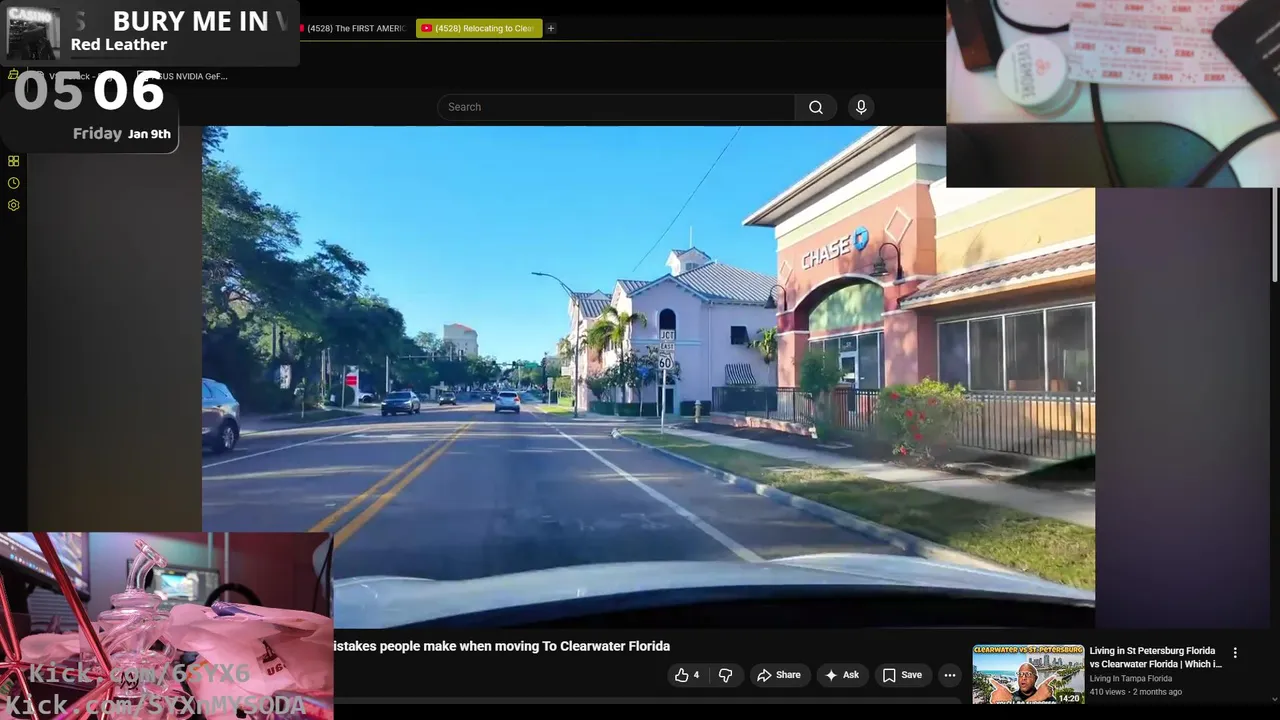Open 'Living in St Petersburg Florida' video title
This screenshot has width=1280, height=720.
(1155, 657)
